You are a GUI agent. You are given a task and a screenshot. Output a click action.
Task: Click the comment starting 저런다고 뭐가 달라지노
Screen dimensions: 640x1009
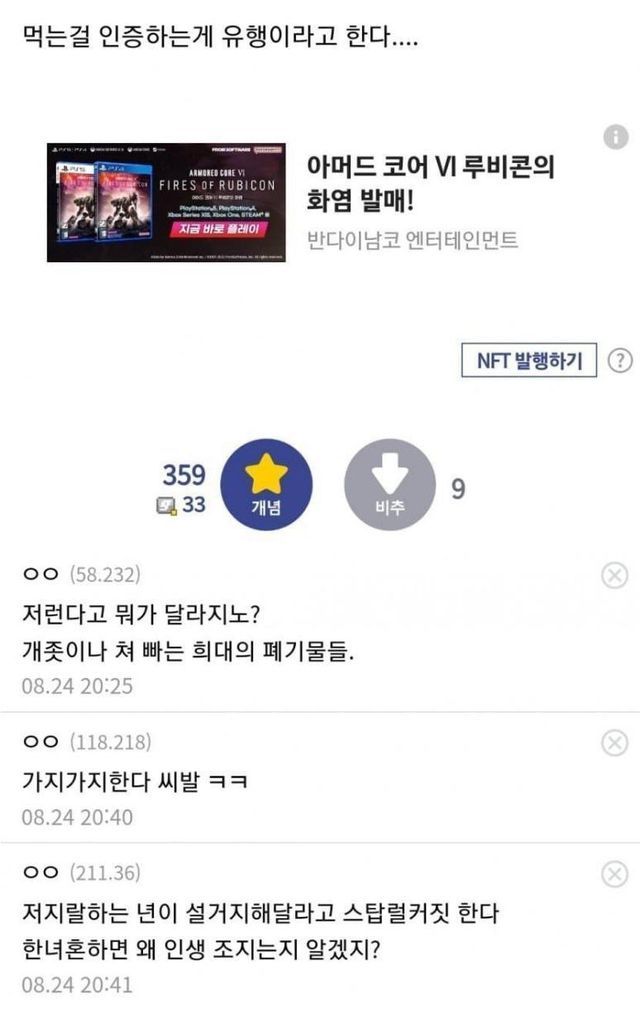pos(188,633)
